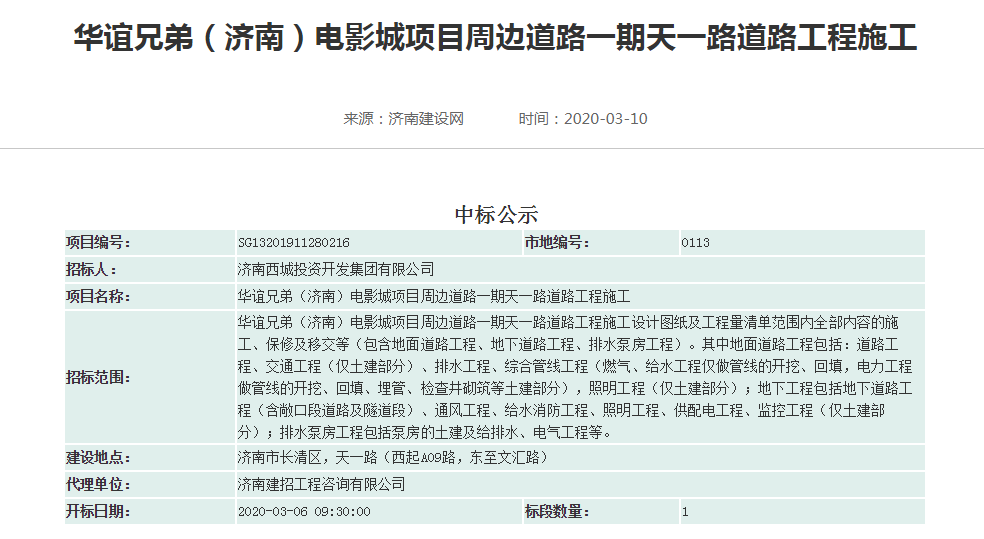
Task: Click the 项目编号 label cell
Action: pos(150,243)
